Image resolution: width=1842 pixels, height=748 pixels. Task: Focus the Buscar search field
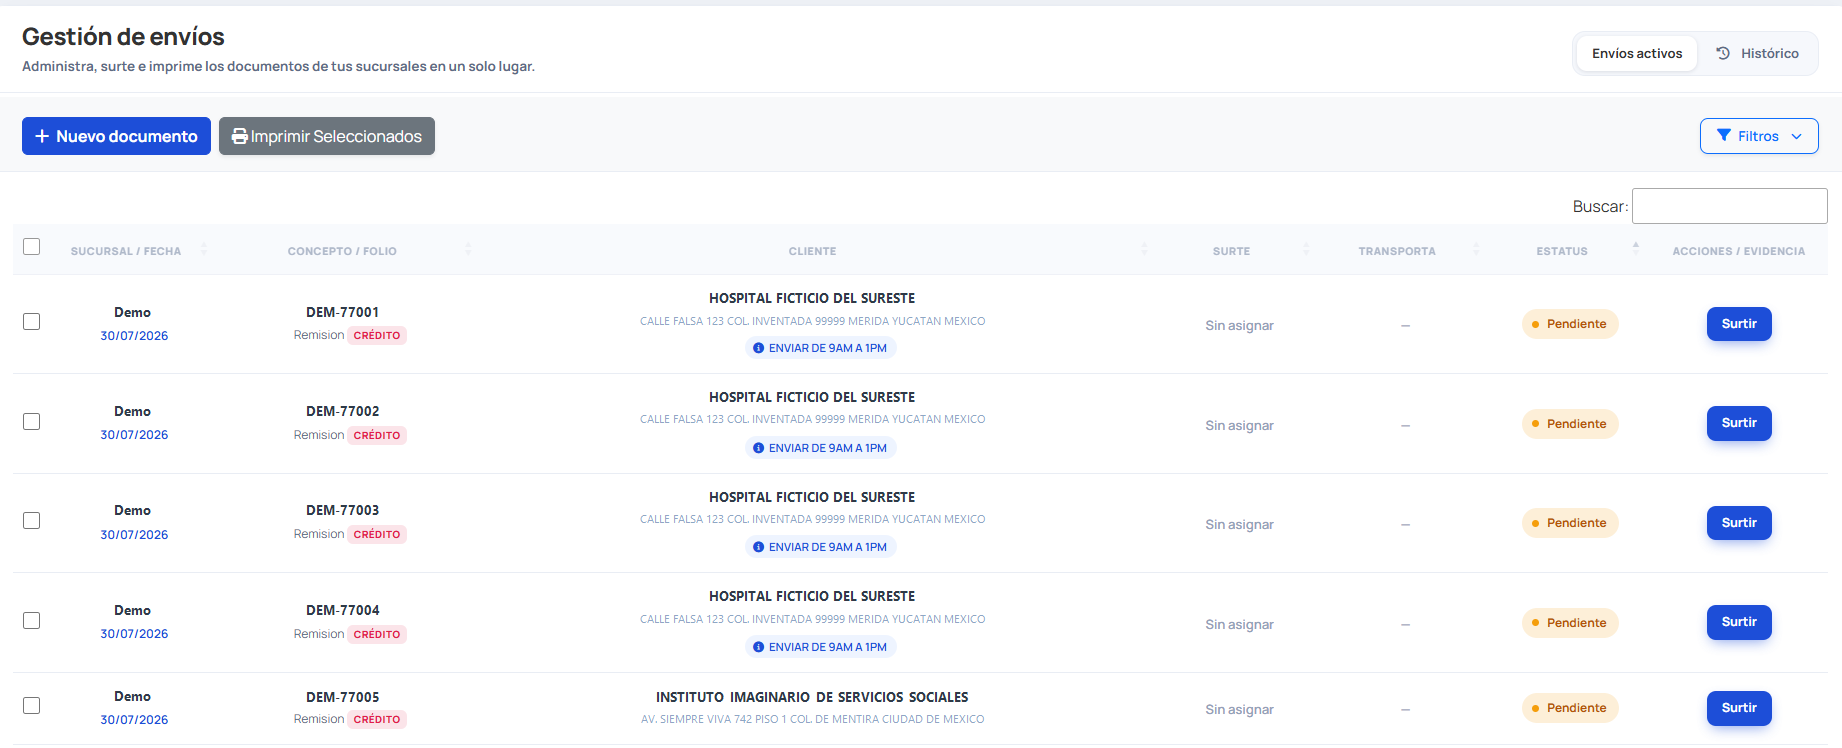[1729, 206]
